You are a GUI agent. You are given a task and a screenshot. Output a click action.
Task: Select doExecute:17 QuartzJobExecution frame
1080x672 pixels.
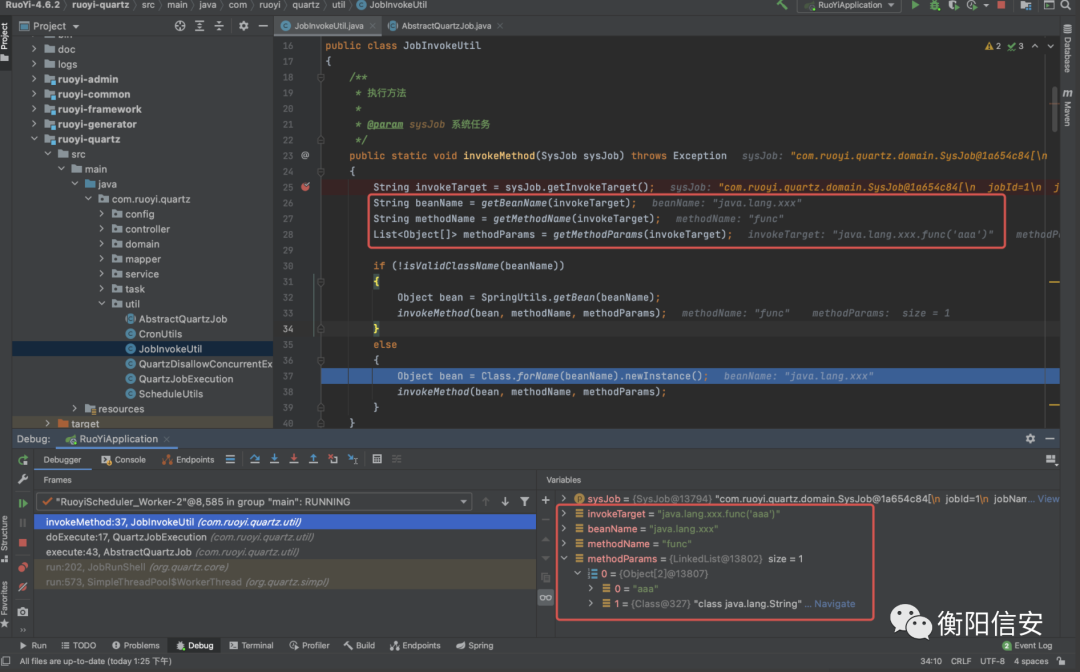(285, 537)
